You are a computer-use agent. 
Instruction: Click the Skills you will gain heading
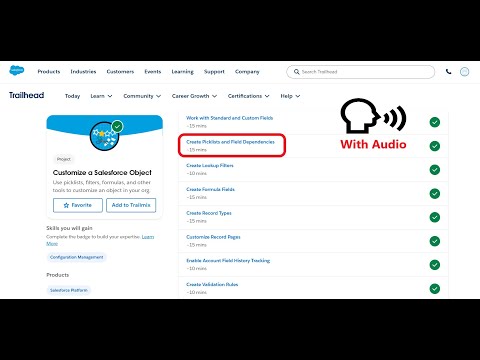pyautogui.click(x=69, y=228)
